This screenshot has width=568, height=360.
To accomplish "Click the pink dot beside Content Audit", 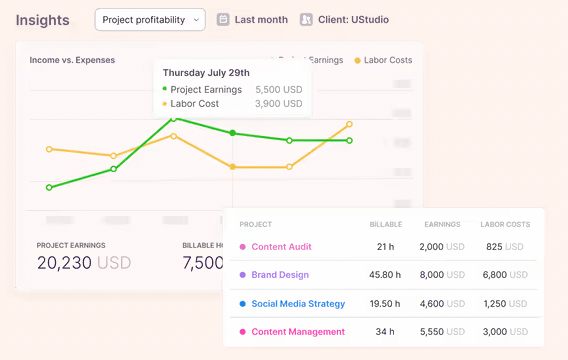I will point(243,247).
